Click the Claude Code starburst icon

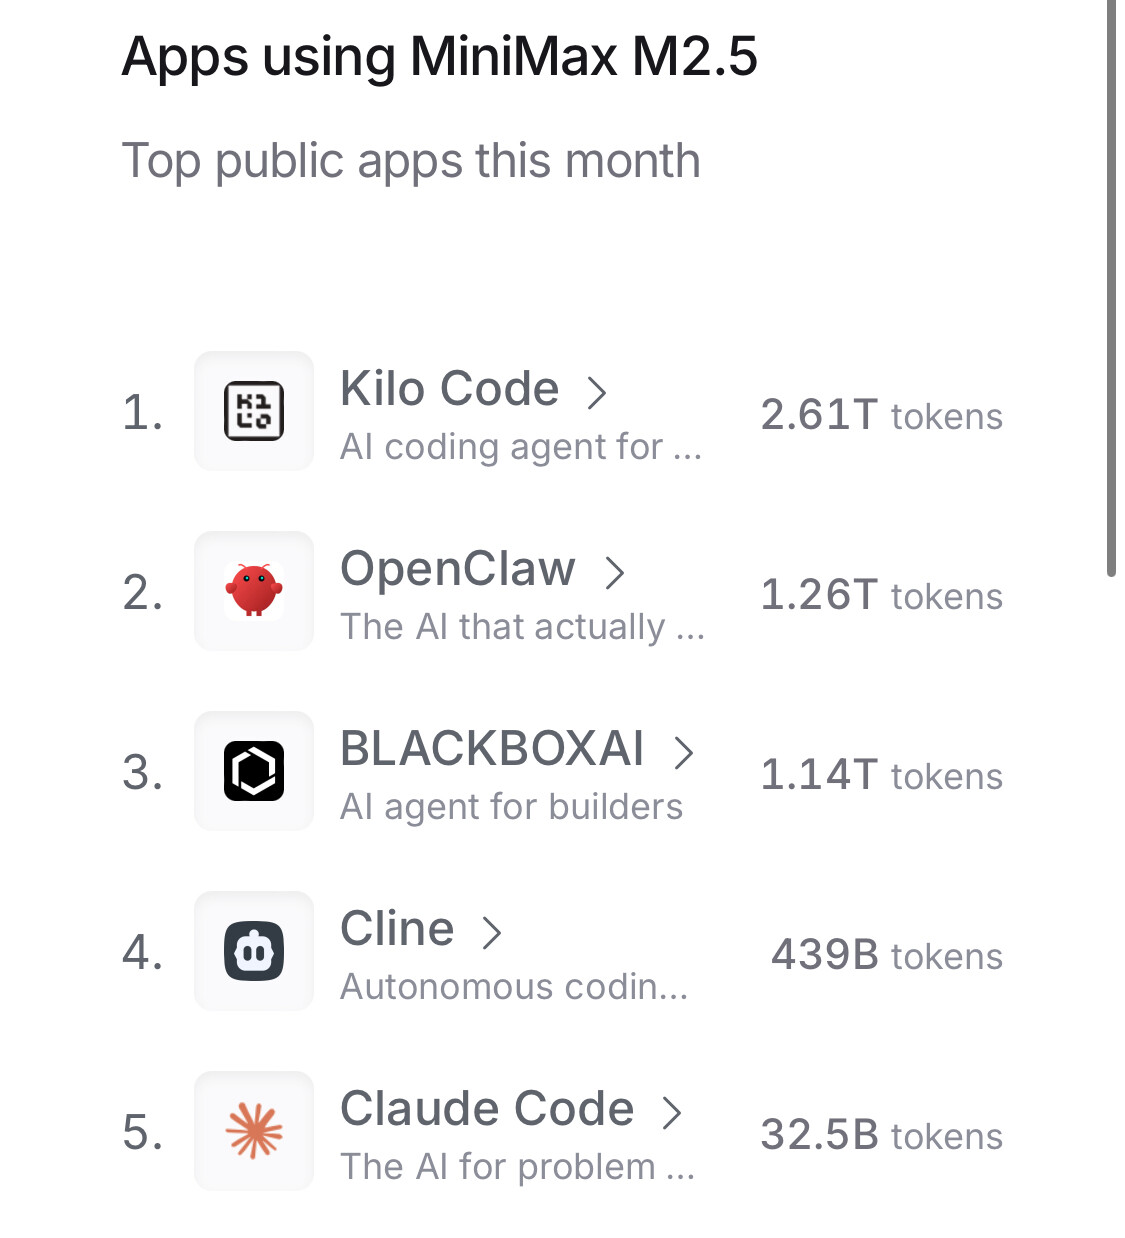254,1131
